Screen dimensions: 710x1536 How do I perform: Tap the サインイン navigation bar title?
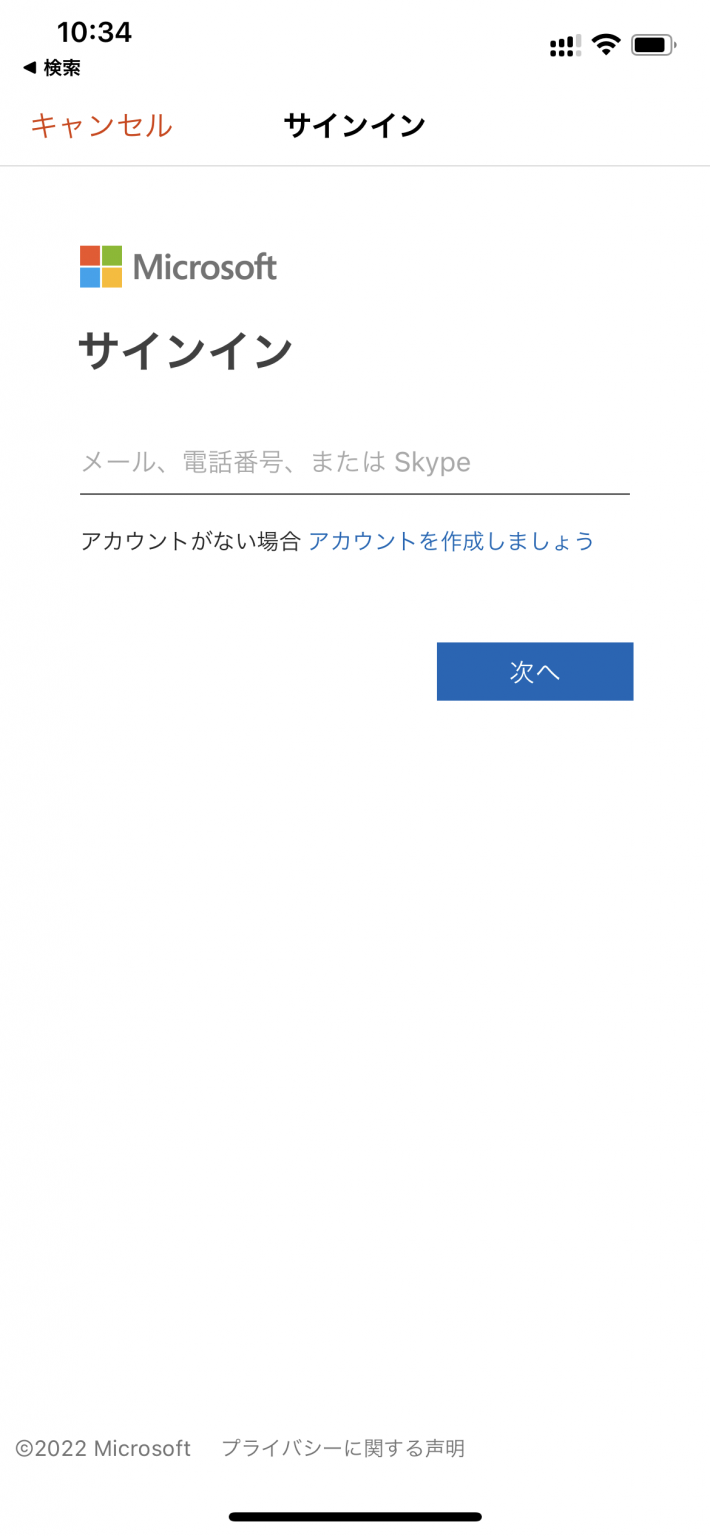click(355, 126)
